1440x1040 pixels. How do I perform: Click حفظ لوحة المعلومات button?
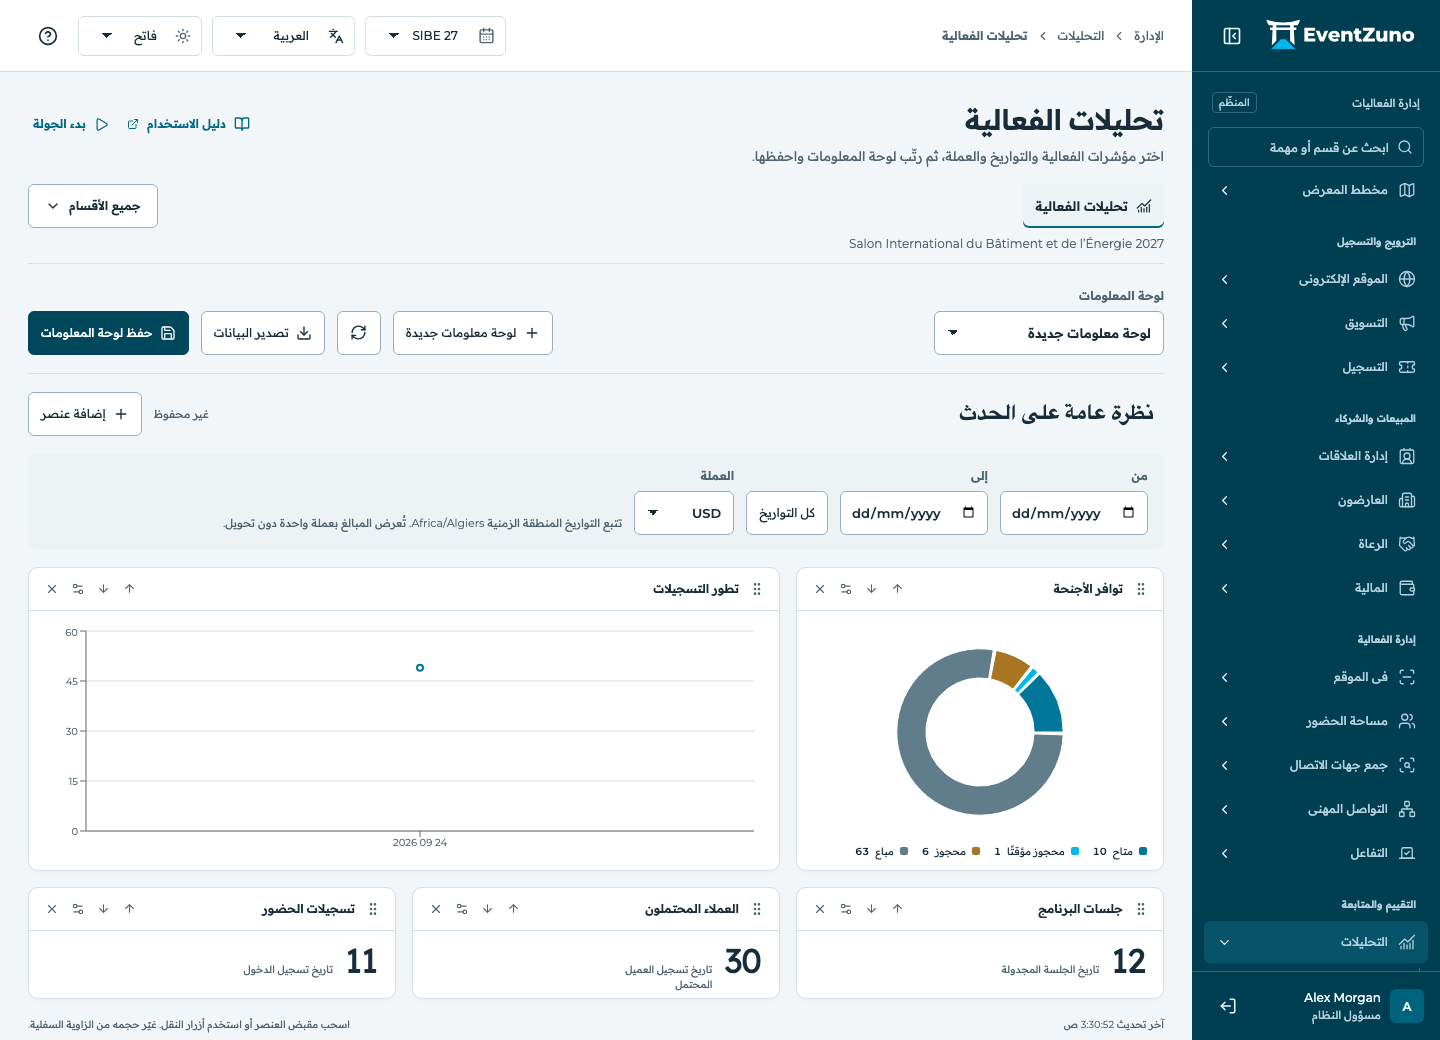(108, 333)
